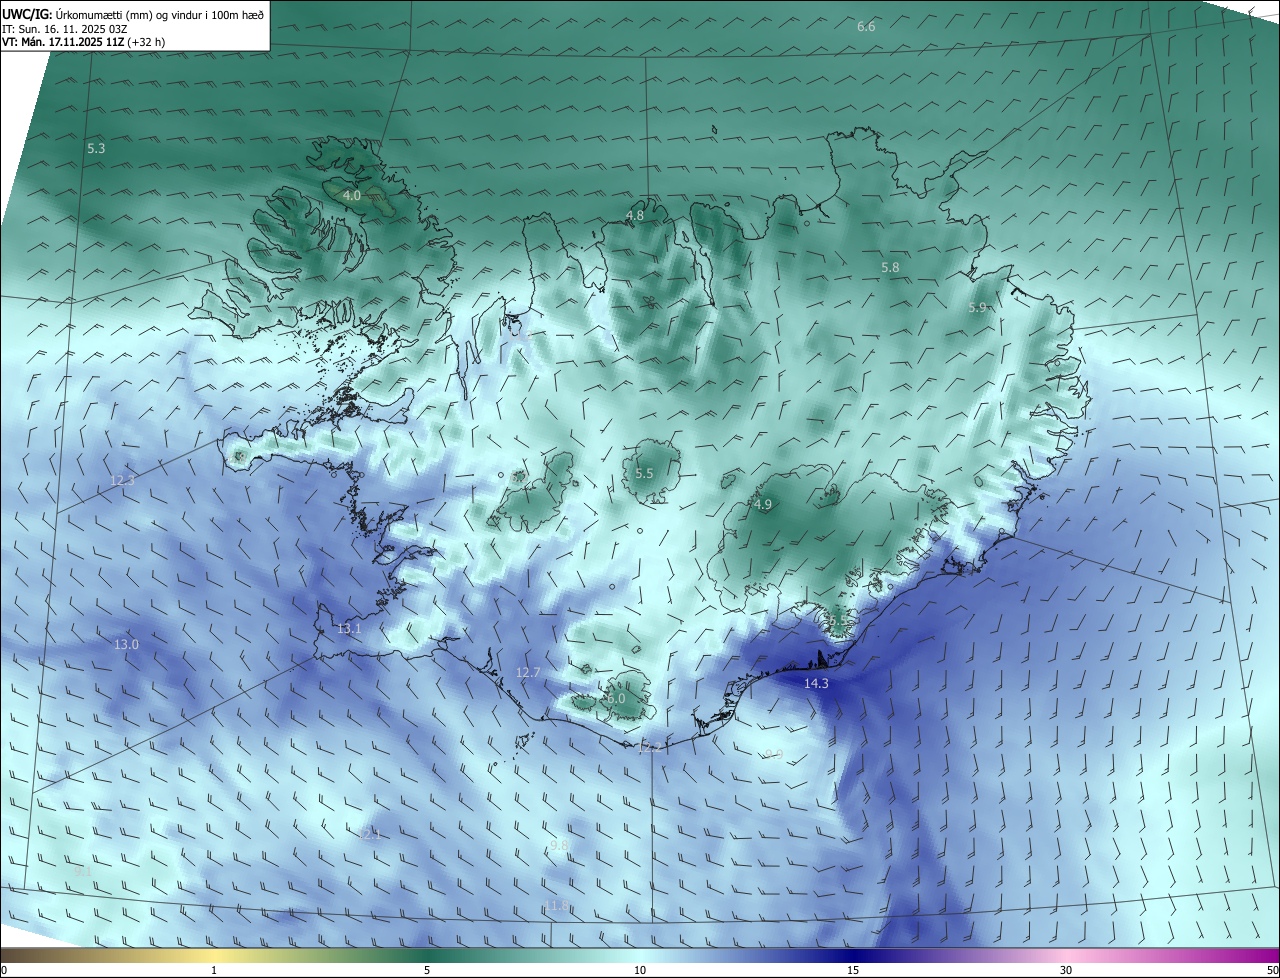The width and height of the screenshot is (1280, 978).
Task: Click the map value label '12.7'
Action: [528, 673]
